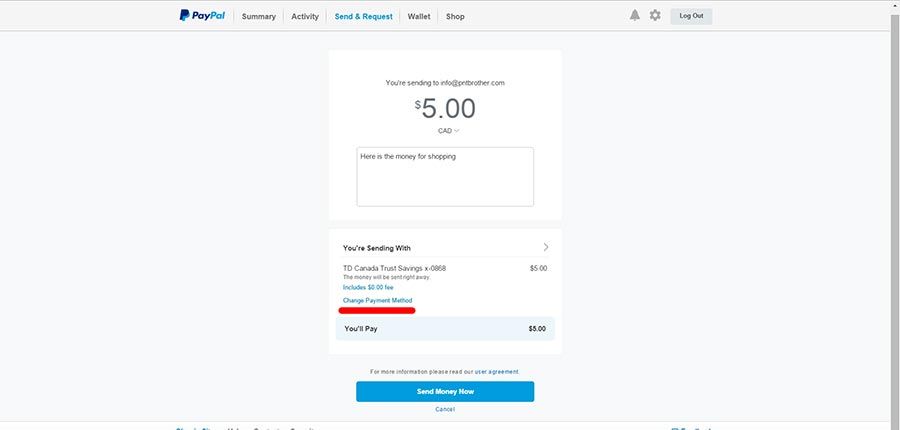Select the Send & Request tab
The height and width of the screenshot is (430, 900).
coord(363,17)
